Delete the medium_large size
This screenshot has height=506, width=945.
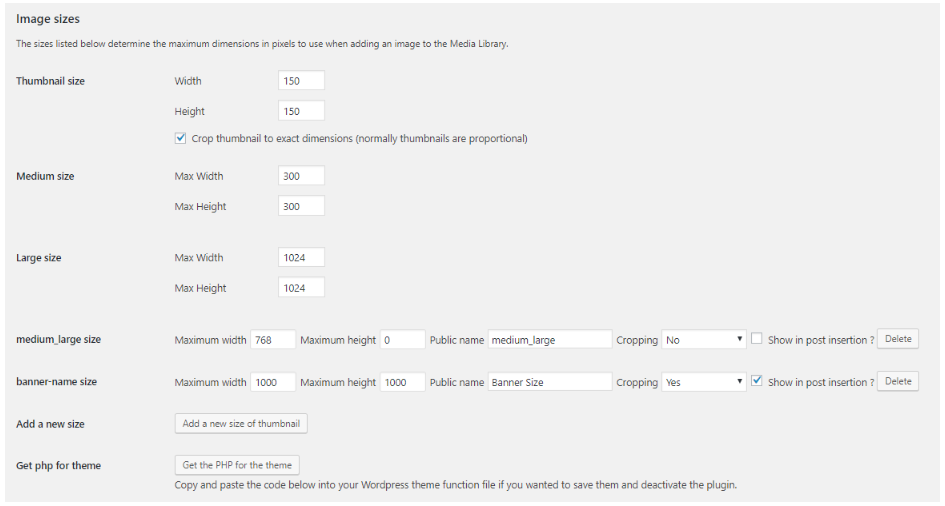pyautogui.click(x=897, y=339)
